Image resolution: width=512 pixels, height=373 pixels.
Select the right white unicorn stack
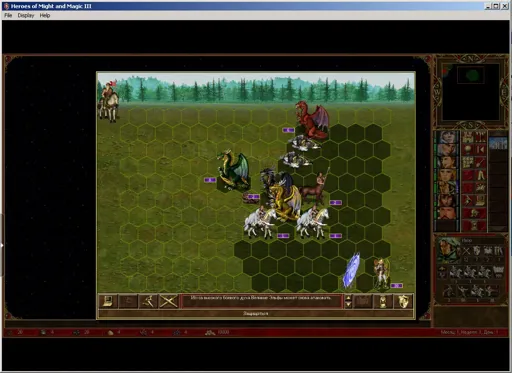(312, 222)
